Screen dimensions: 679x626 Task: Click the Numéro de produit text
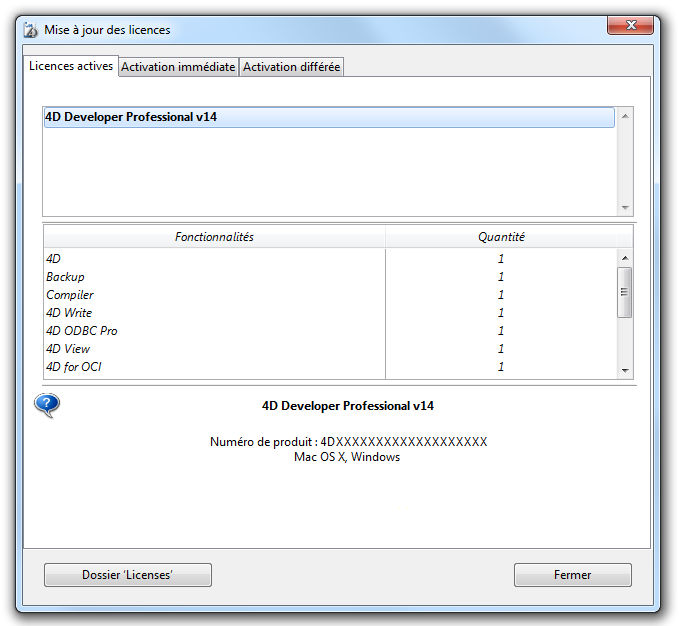(349, 442)
